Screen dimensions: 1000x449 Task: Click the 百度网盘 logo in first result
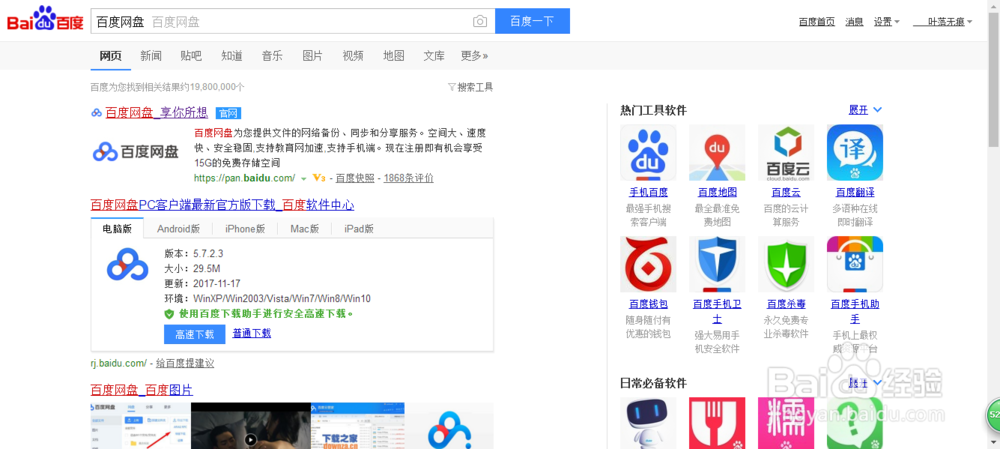136,151
